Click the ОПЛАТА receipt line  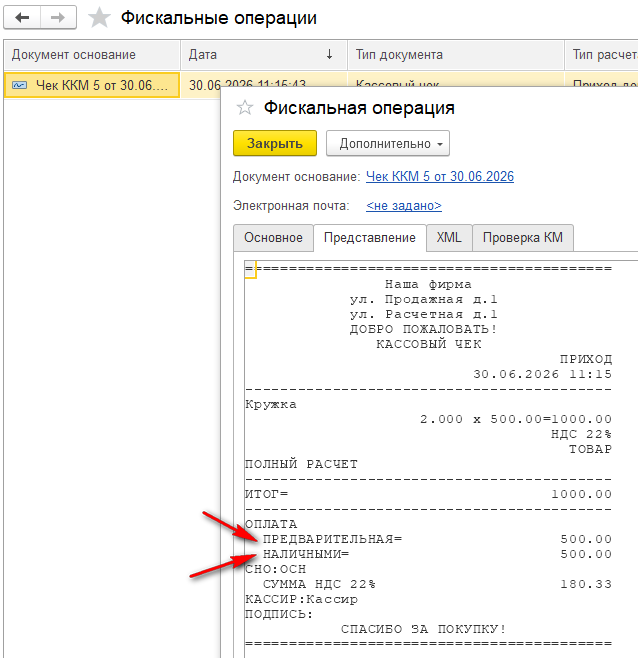pos(271,524)
